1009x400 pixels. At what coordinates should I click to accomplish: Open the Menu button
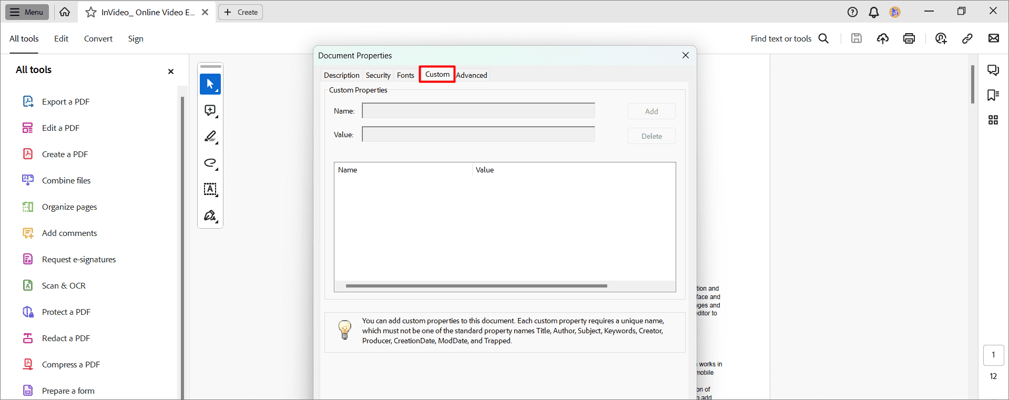26,12
